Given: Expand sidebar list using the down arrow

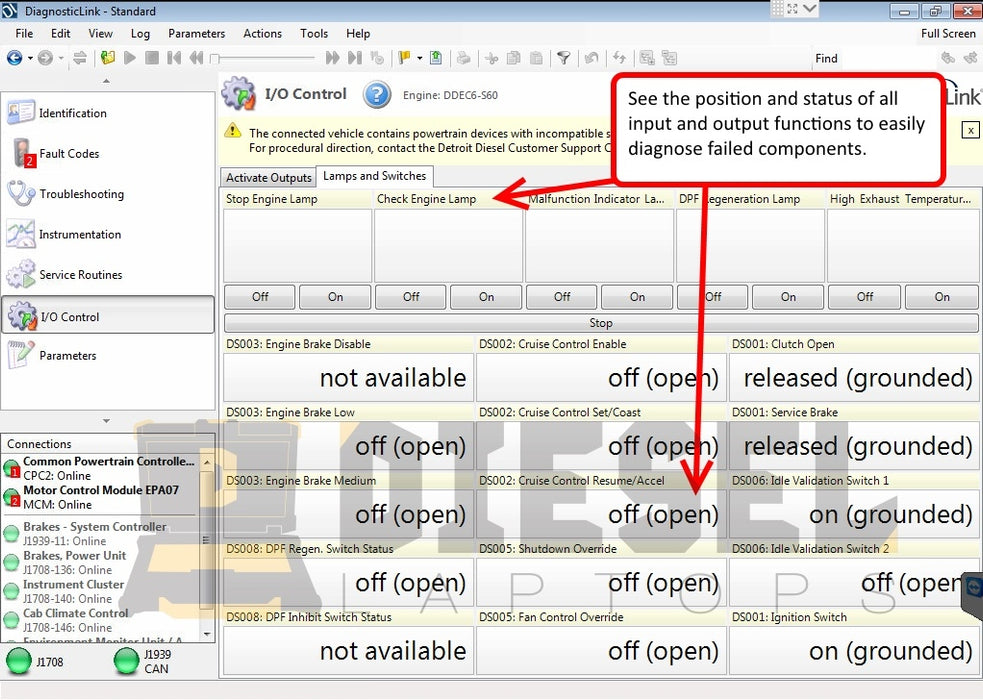Looking at the screenshot, I should pyautogui.click(x=107, y=421).
